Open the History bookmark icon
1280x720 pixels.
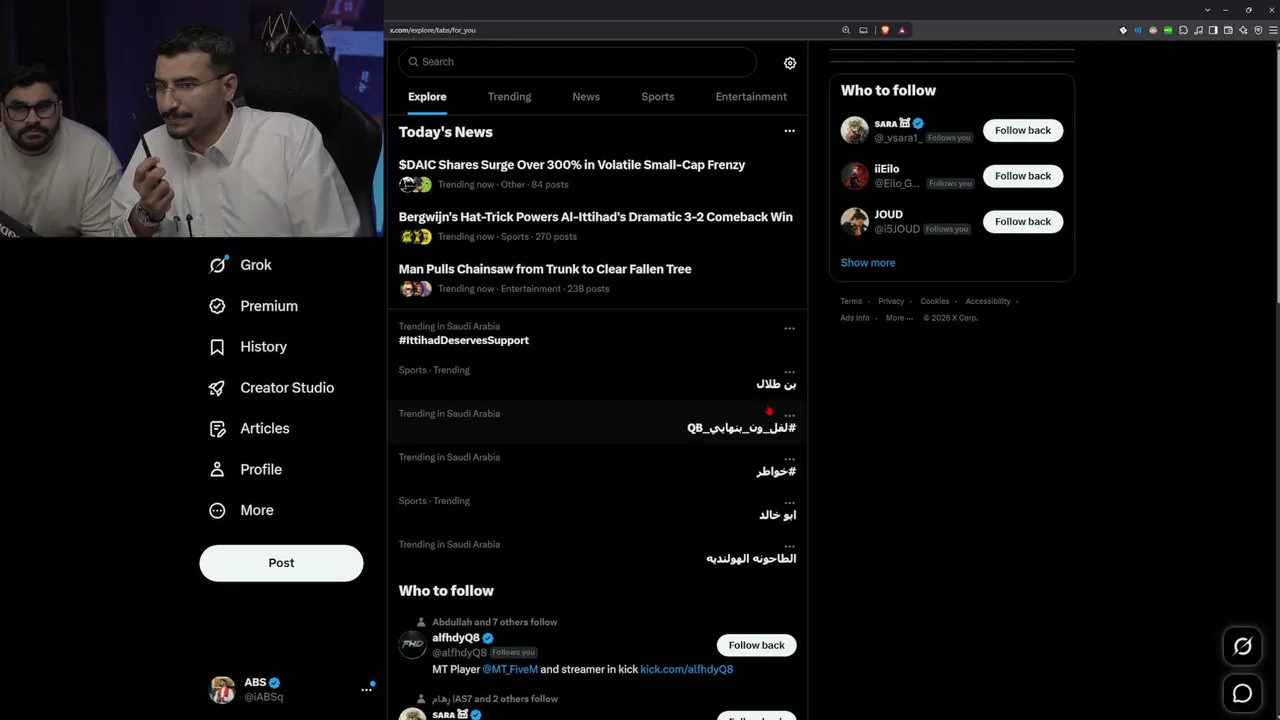[217, 347]
